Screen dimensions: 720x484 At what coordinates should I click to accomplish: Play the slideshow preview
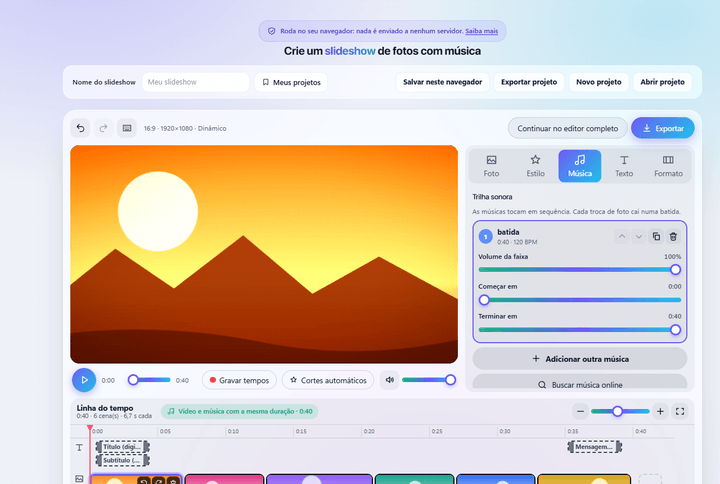(84, 380)
